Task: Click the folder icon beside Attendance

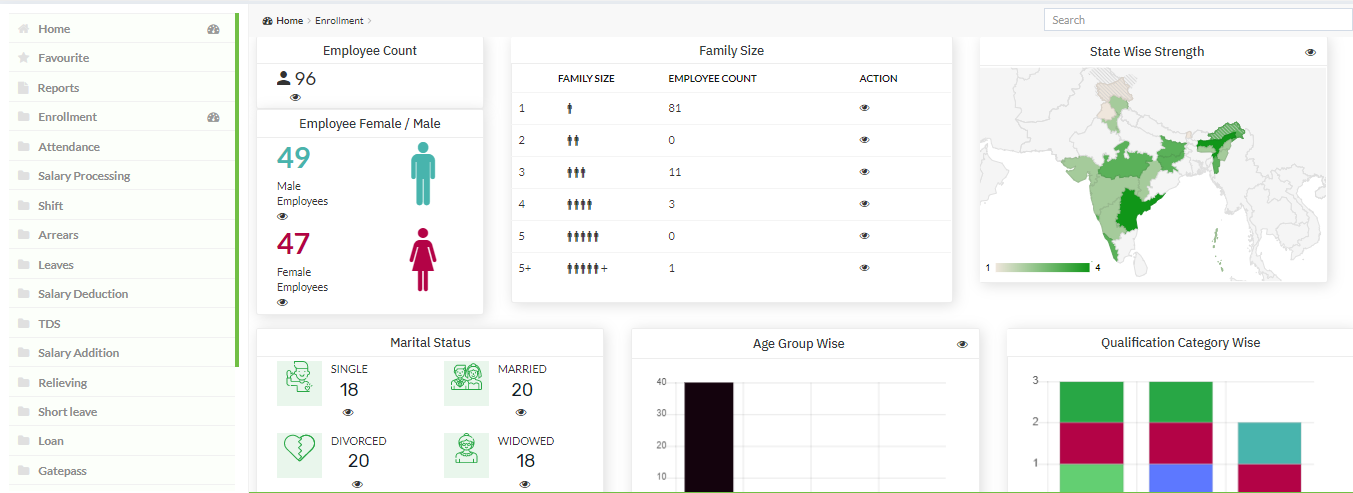Action: coord(23,147)
